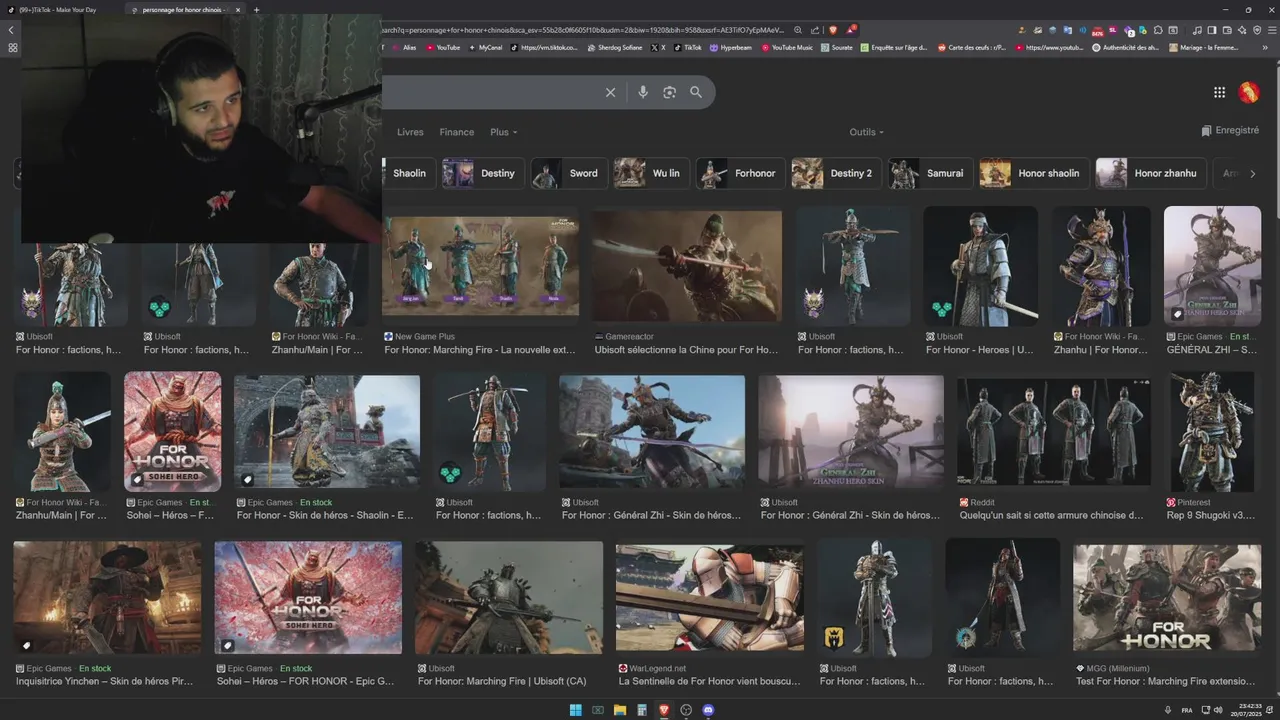
Task: Click the magnifying glass search icon
Action: point(696,92)
